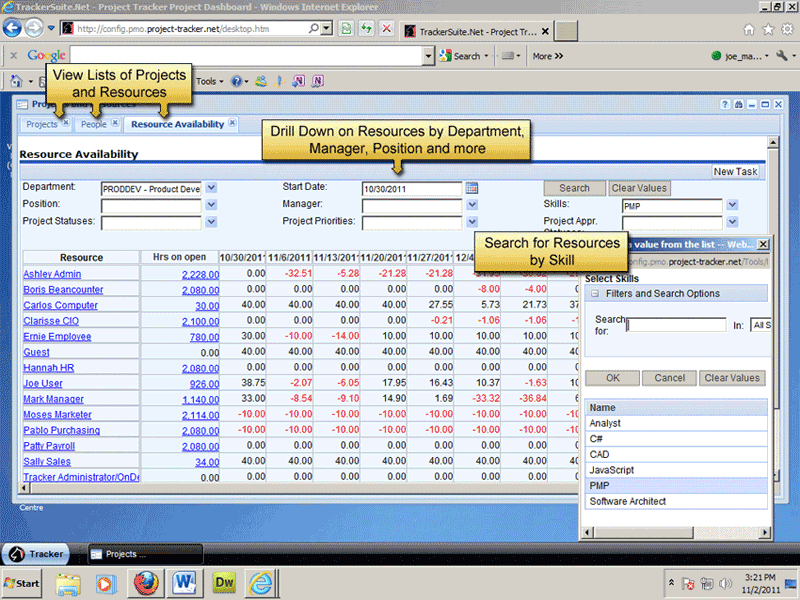Open the media player taskbar icon
The height and width of the screenshot is (600, 800).
(106, 584)
